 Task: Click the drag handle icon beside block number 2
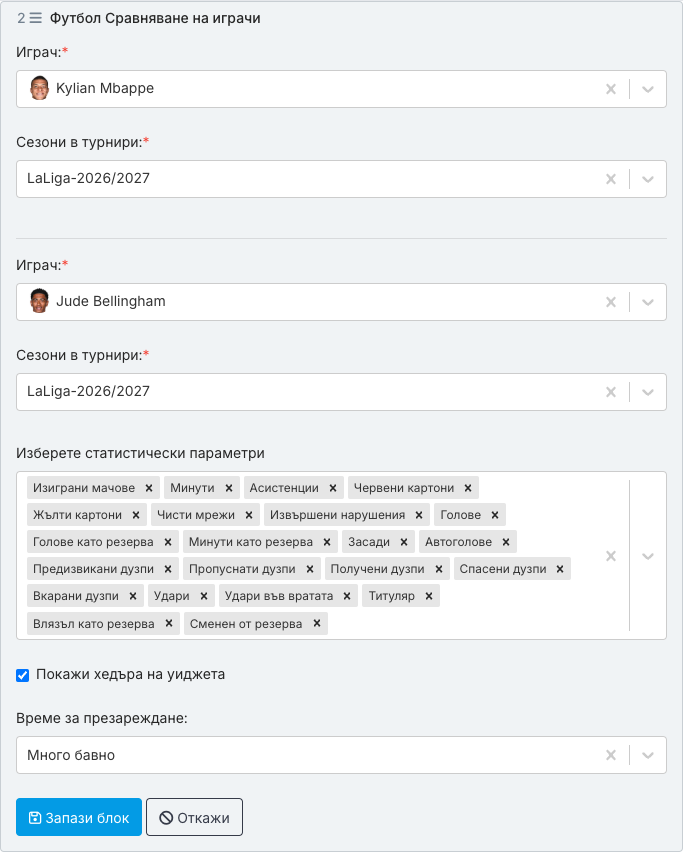(35, 18)
